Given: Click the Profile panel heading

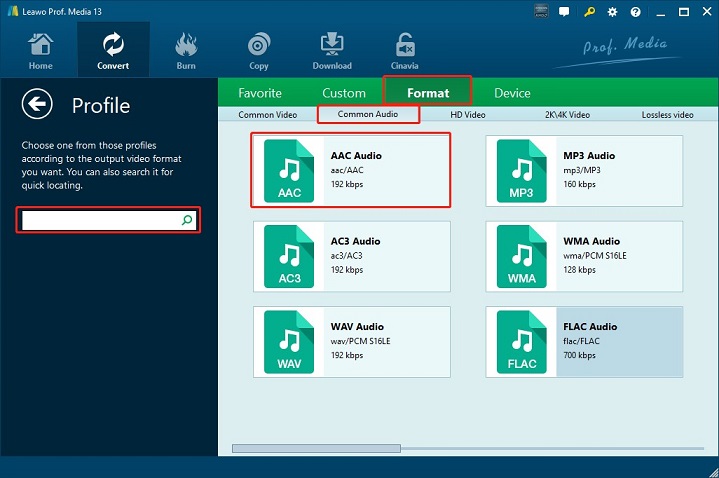Looking at the screenshot, I should click(101, 106).
